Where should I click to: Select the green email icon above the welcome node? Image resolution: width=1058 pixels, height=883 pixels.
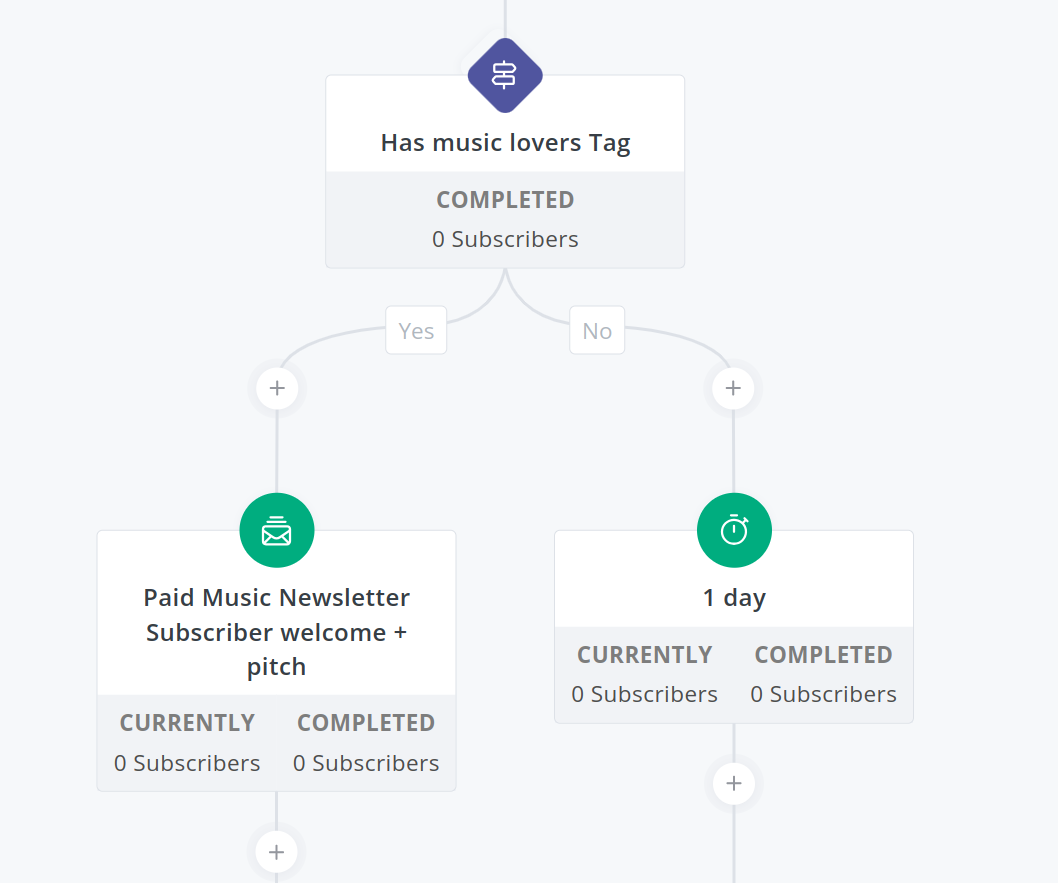pyautogui.click(x=276, y=530)
